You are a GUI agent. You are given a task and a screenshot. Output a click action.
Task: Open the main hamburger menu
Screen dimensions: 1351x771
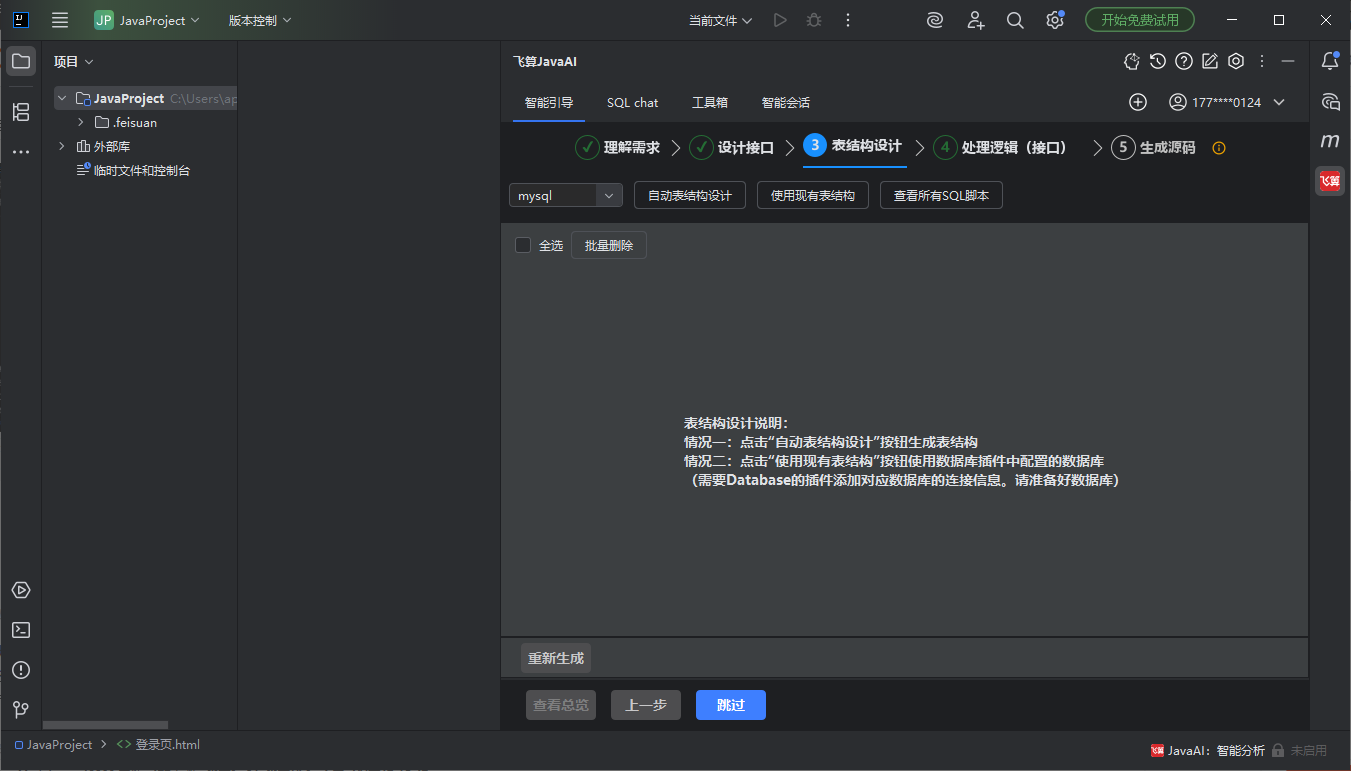pyautogui.click(x=60, y=20)
